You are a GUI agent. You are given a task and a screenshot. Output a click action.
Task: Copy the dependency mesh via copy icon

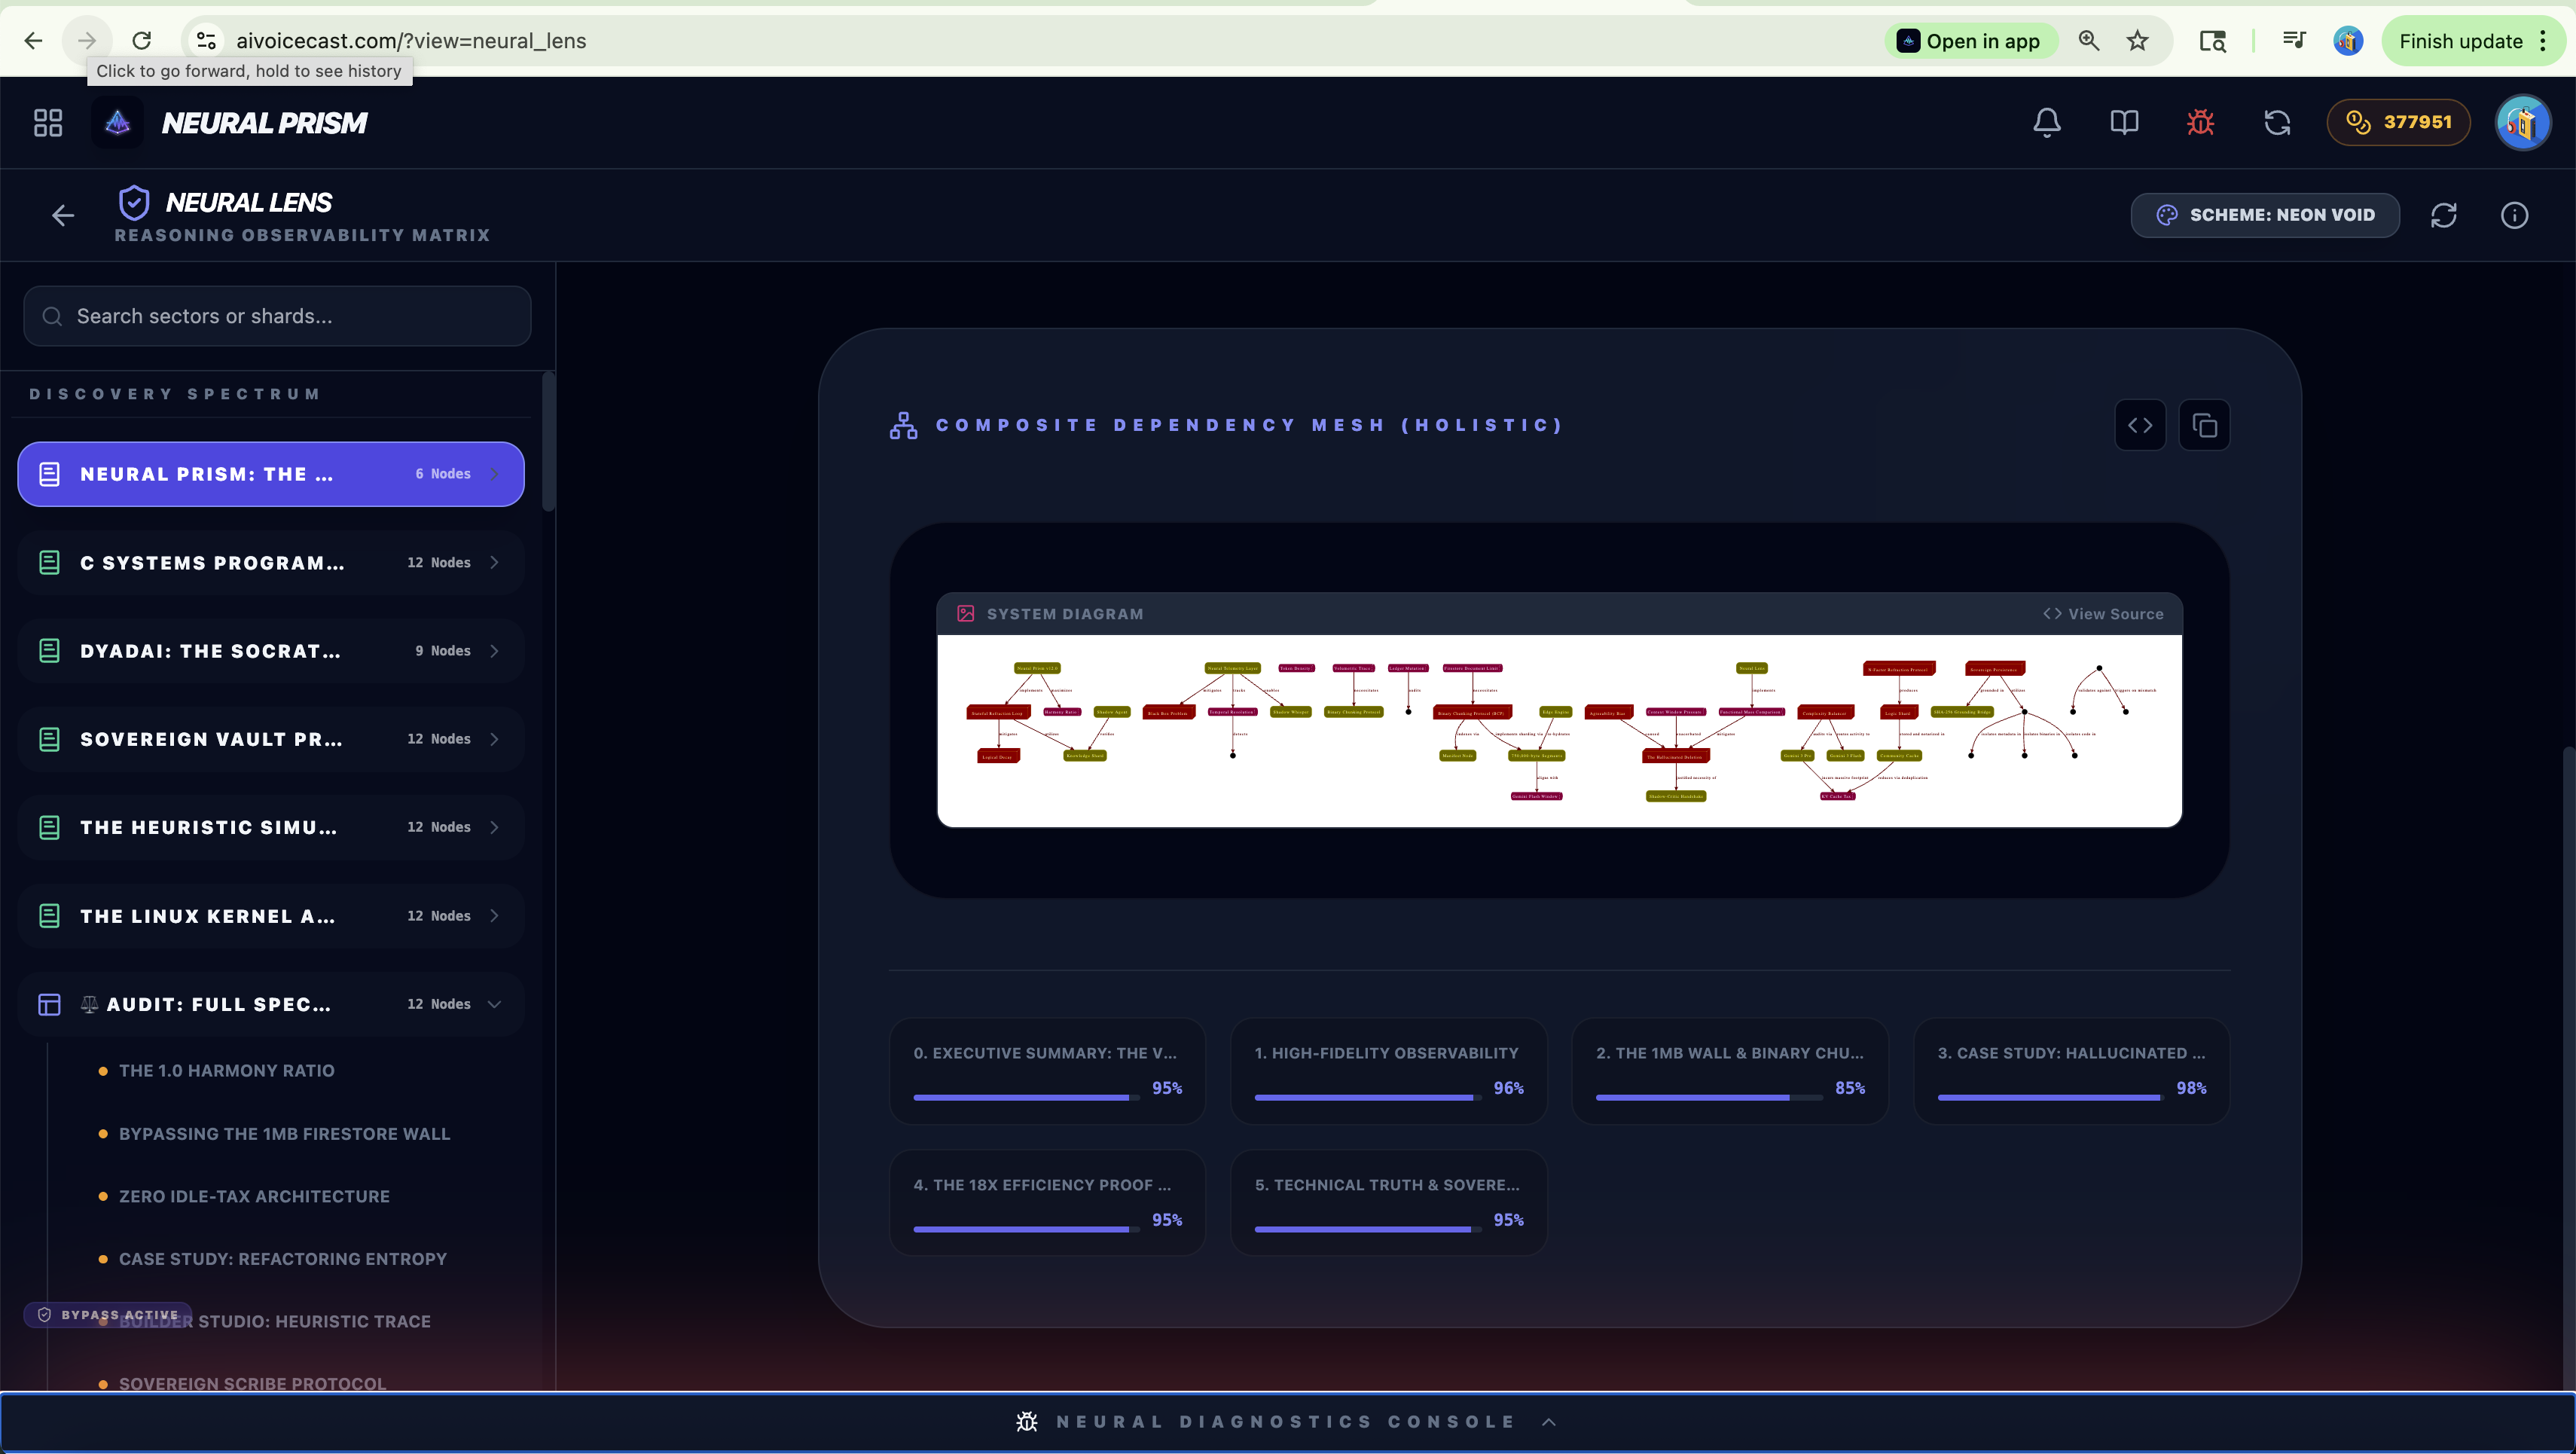pos(2204,425)
